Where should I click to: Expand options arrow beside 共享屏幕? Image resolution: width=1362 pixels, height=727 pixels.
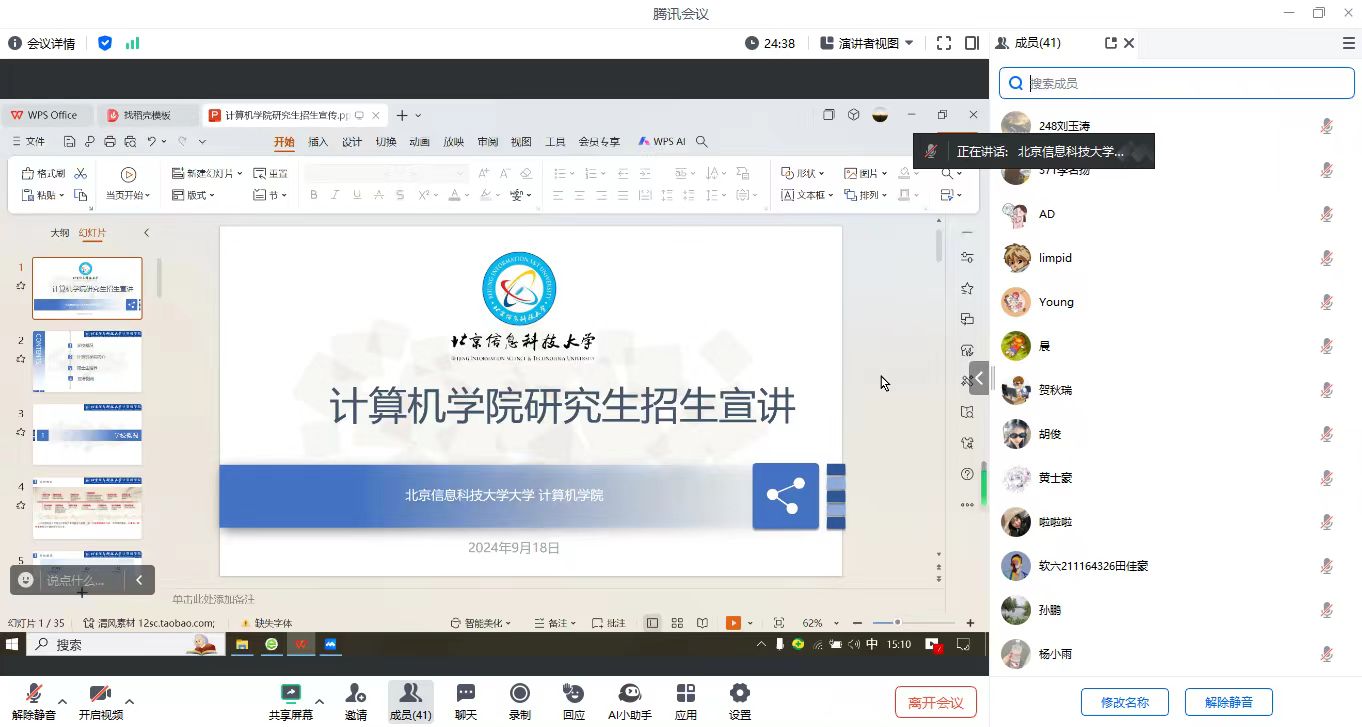[319, 701]
